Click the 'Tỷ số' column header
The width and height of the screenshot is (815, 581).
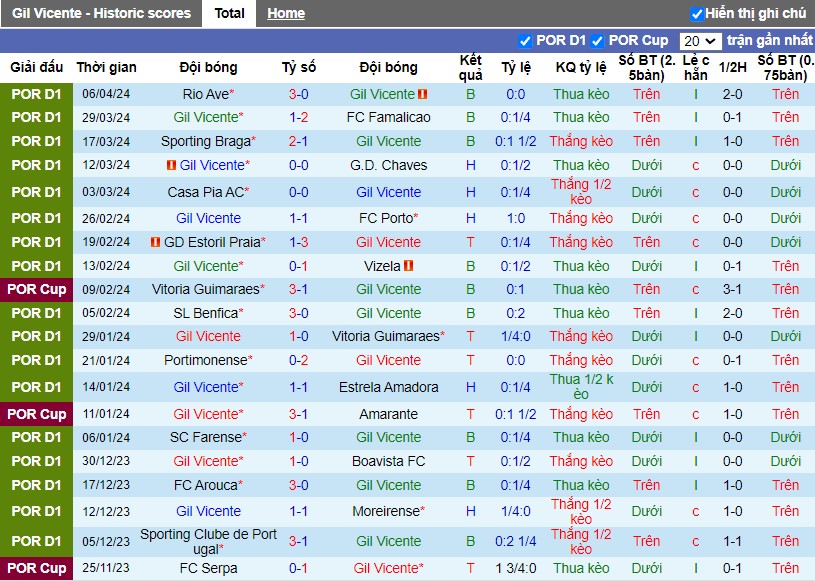[299, 68]
